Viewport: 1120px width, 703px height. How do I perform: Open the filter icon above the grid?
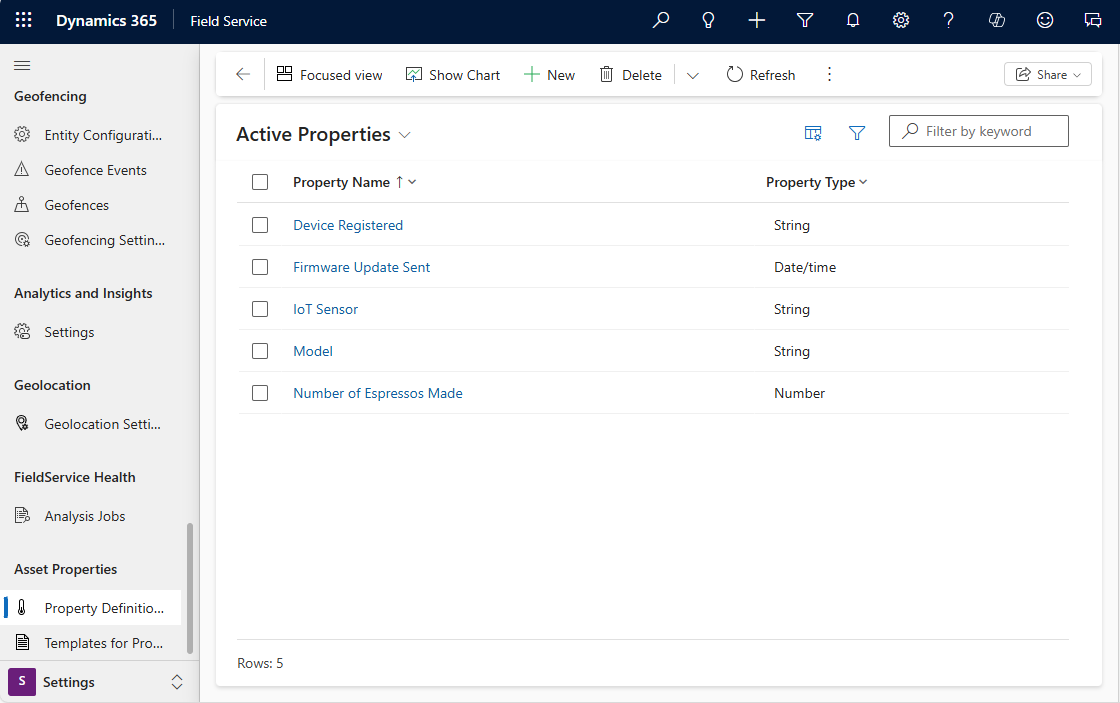[857, 132]
